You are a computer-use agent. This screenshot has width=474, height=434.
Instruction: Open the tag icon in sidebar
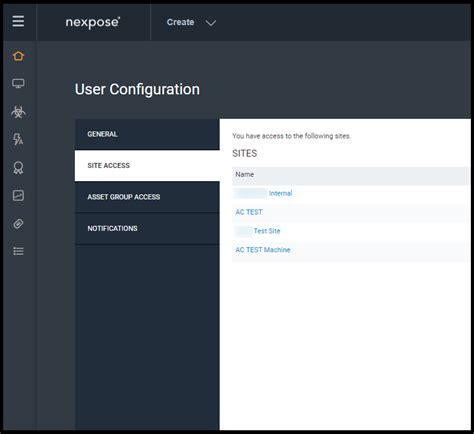click(x=18, y=224)
